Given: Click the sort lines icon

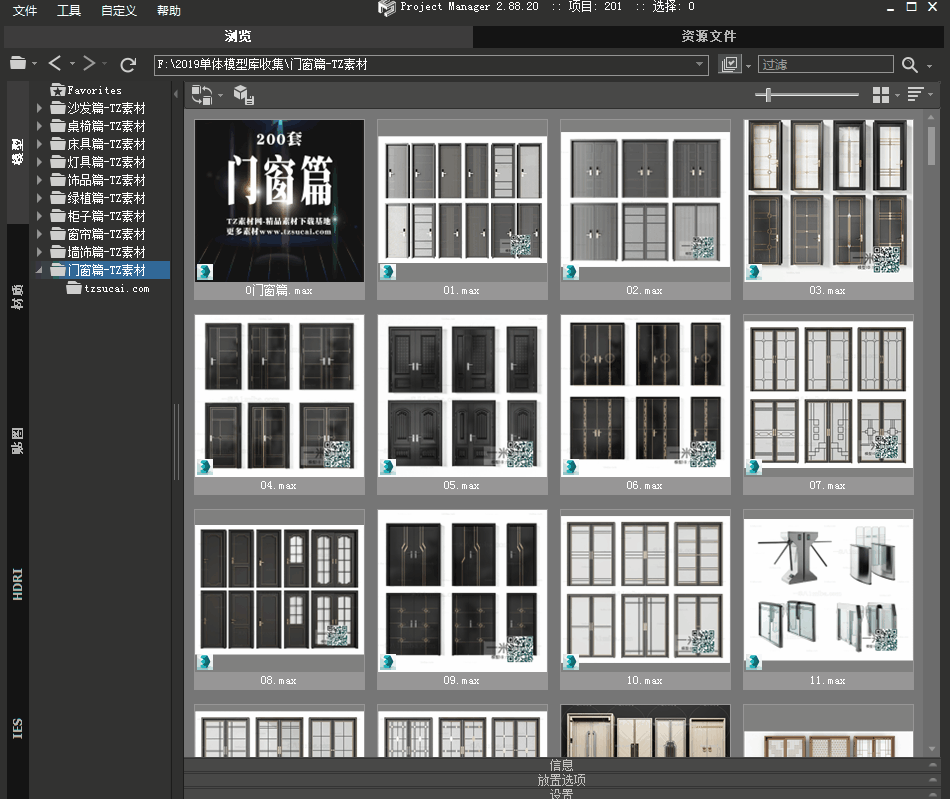Looking at the screenshot, I should 915,95.
